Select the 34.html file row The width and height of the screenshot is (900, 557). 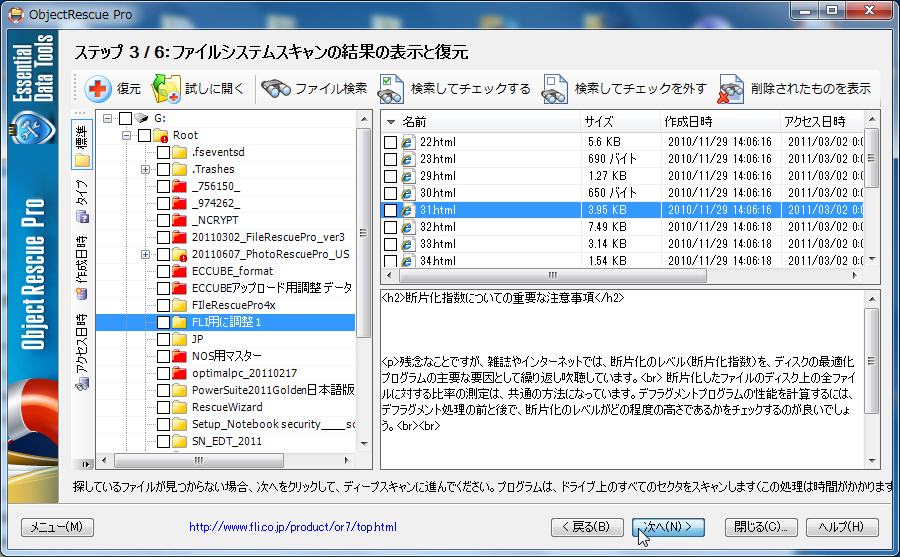[622, 261]
